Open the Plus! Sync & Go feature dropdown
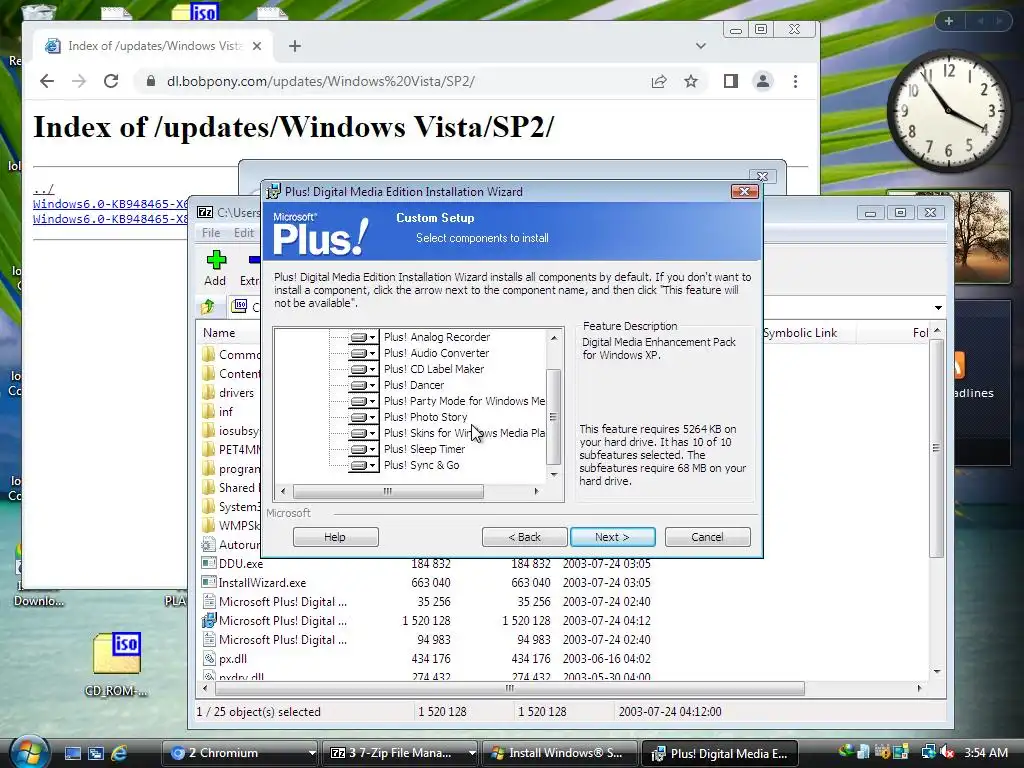1024x768 pixels. click(x=364, y=466)
